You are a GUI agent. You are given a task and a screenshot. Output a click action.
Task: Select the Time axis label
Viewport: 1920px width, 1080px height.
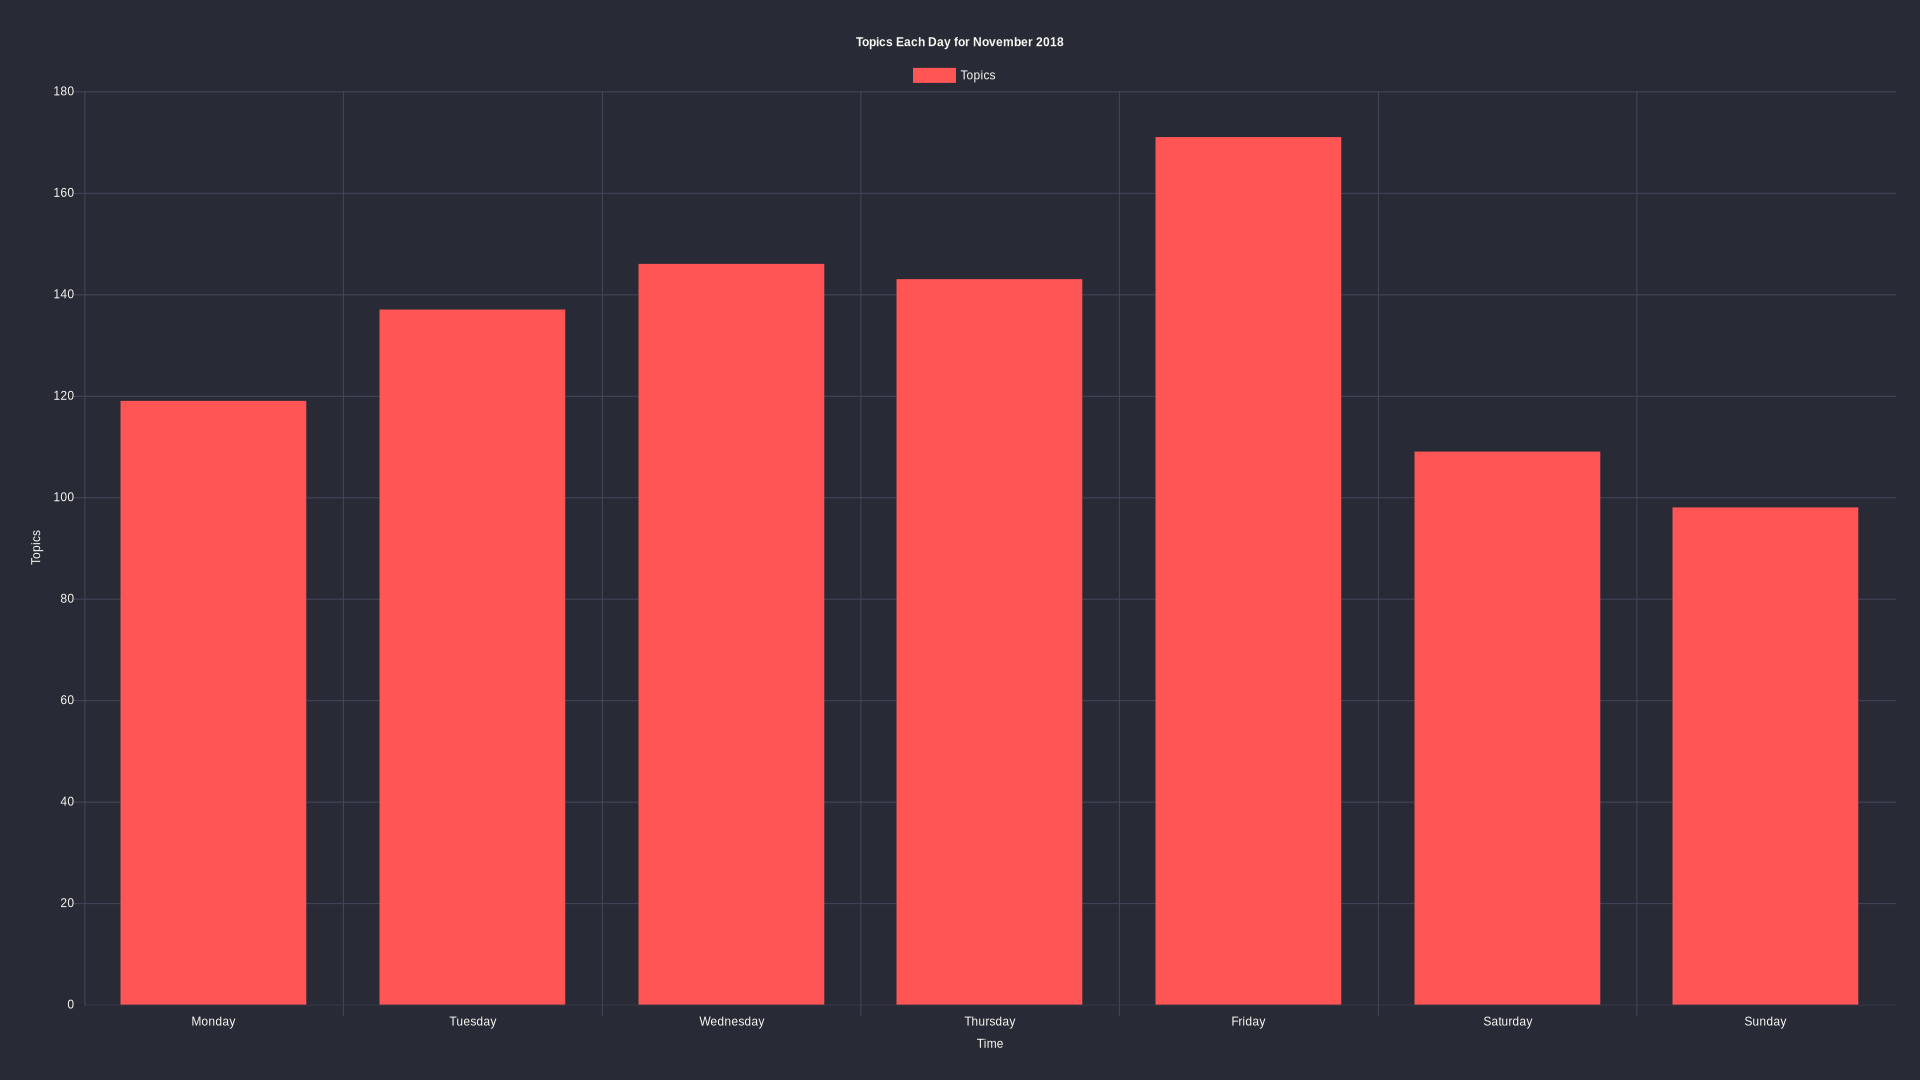coord(988,1043)
